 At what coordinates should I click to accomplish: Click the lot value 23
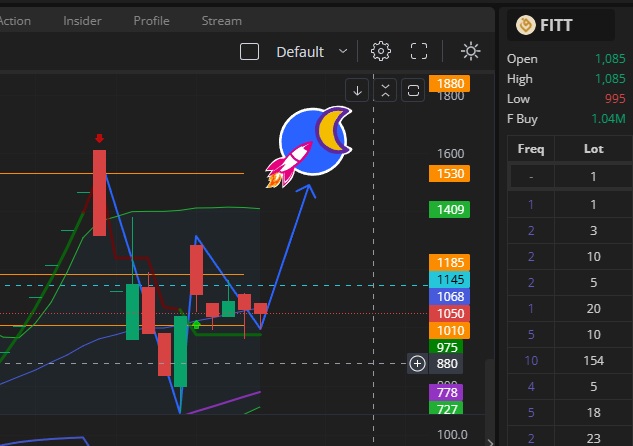[593, 438]
